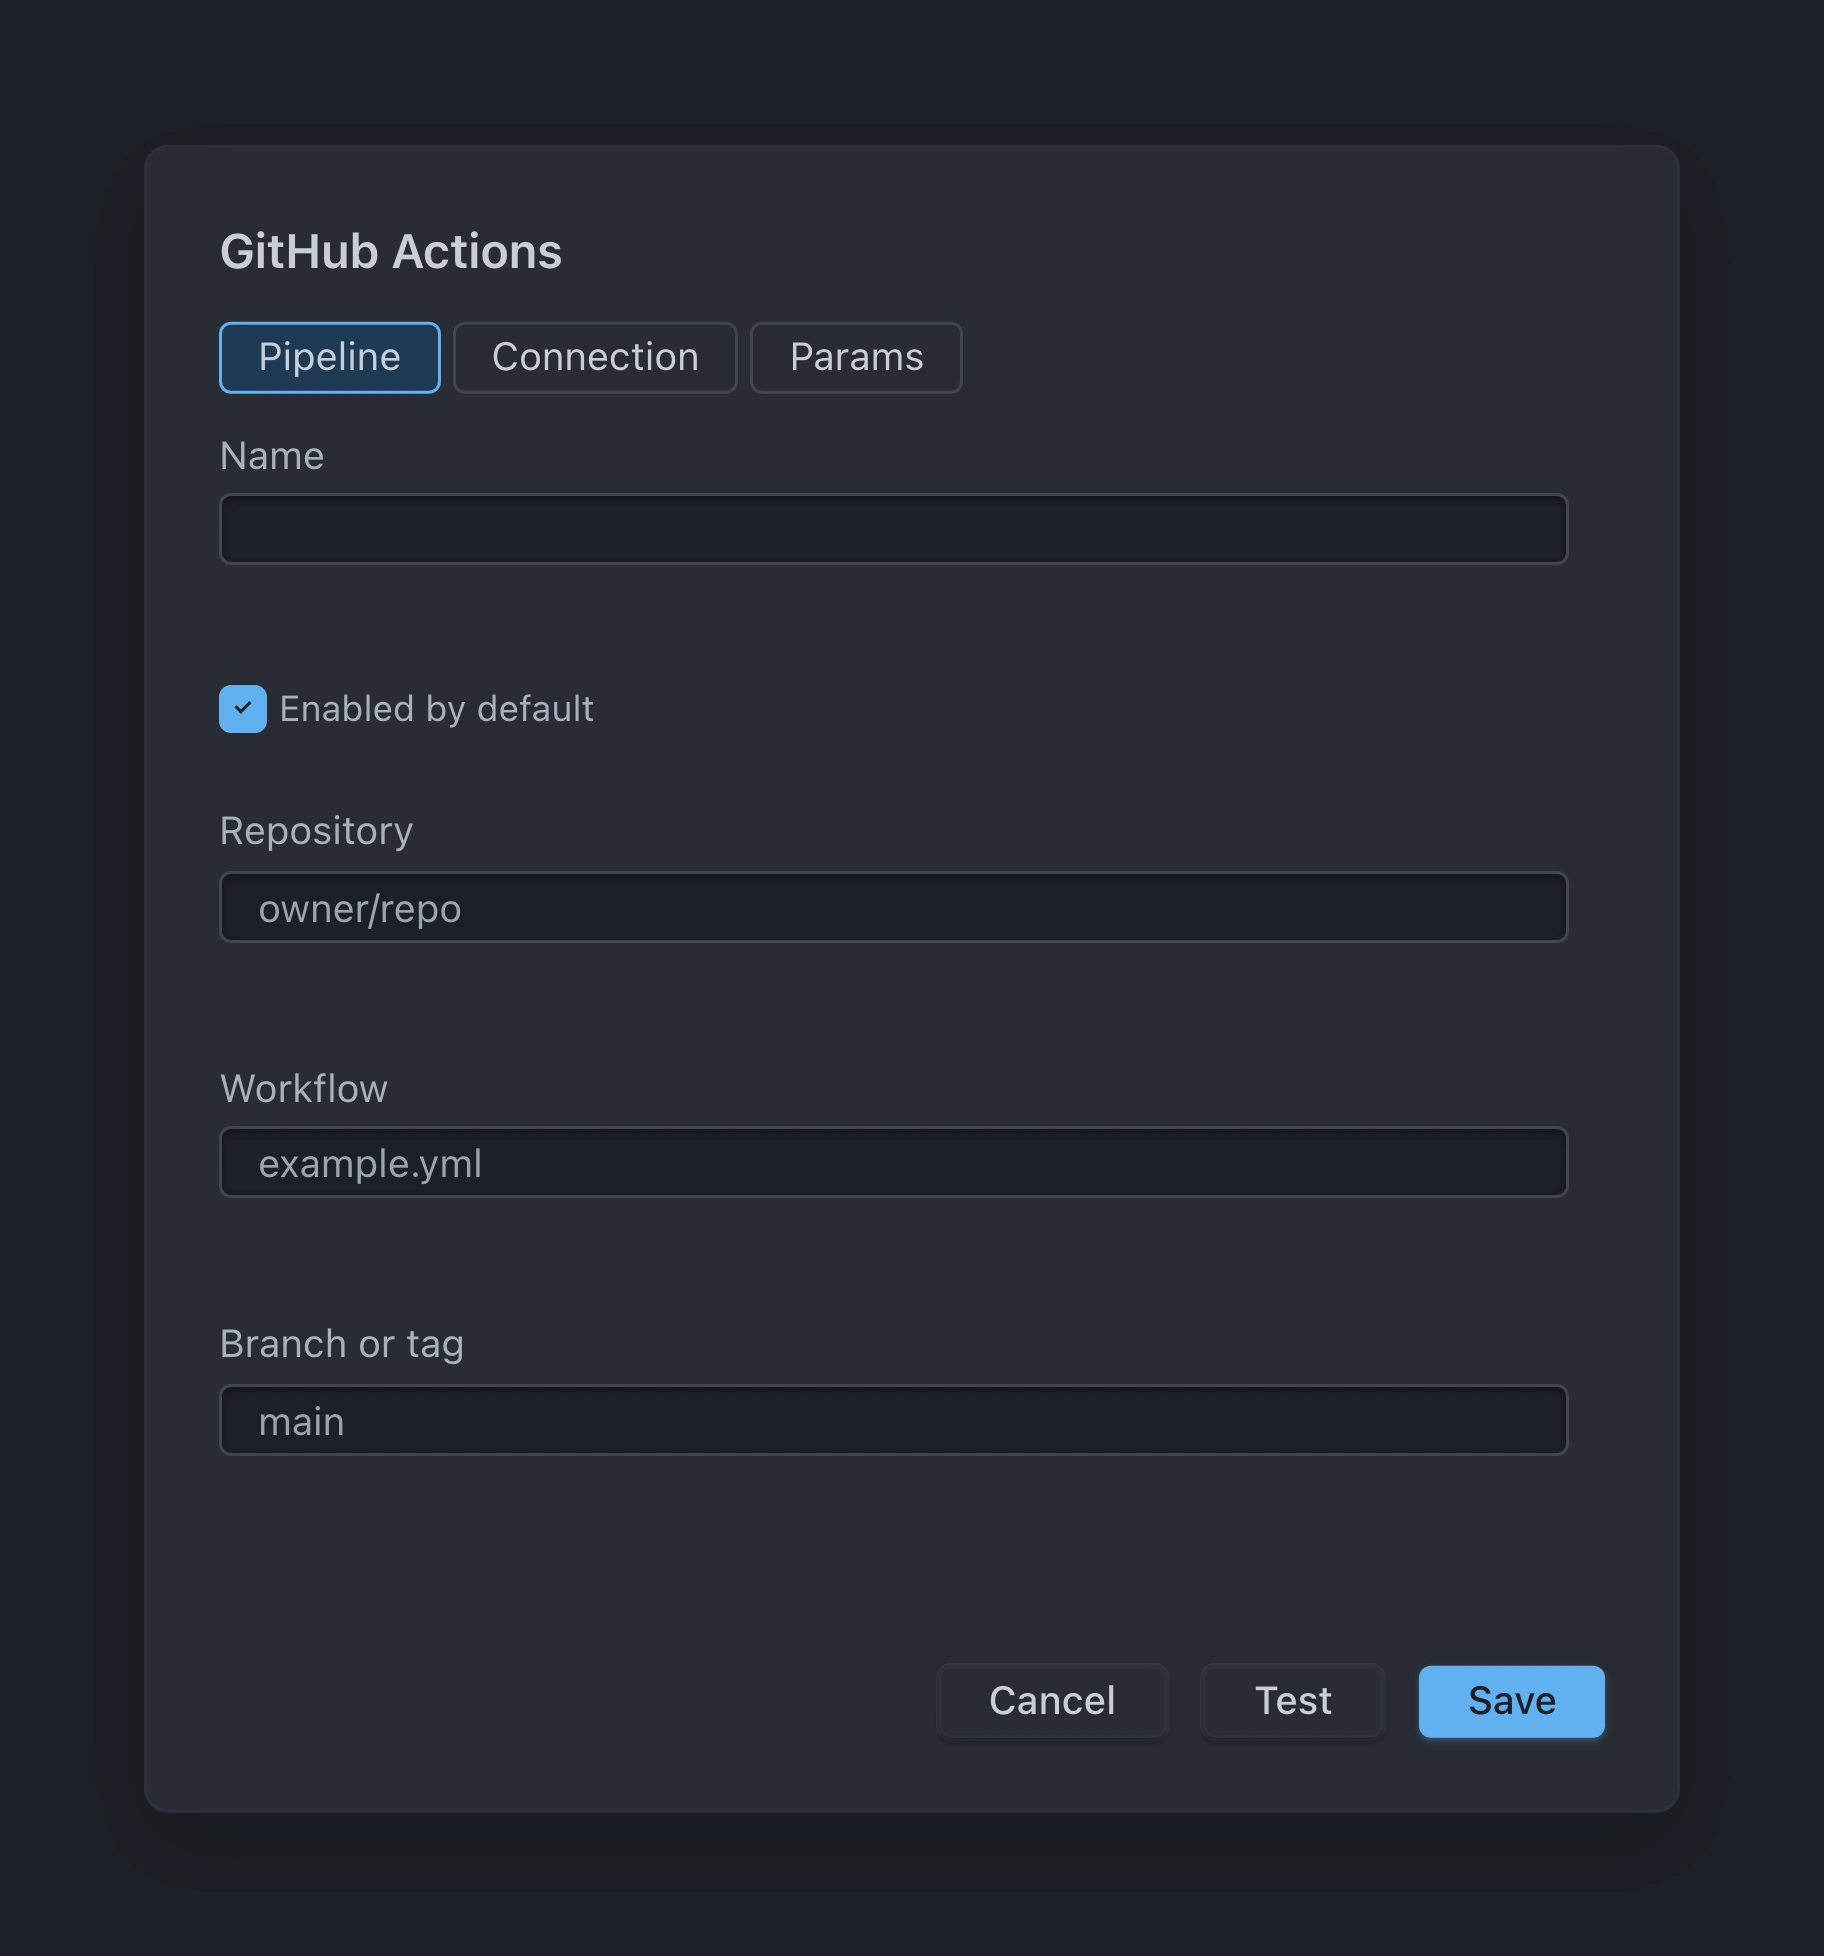This screenshot has width=1824, height=1956.
Task: Run the Test button
Action: click(1293, 1701)
